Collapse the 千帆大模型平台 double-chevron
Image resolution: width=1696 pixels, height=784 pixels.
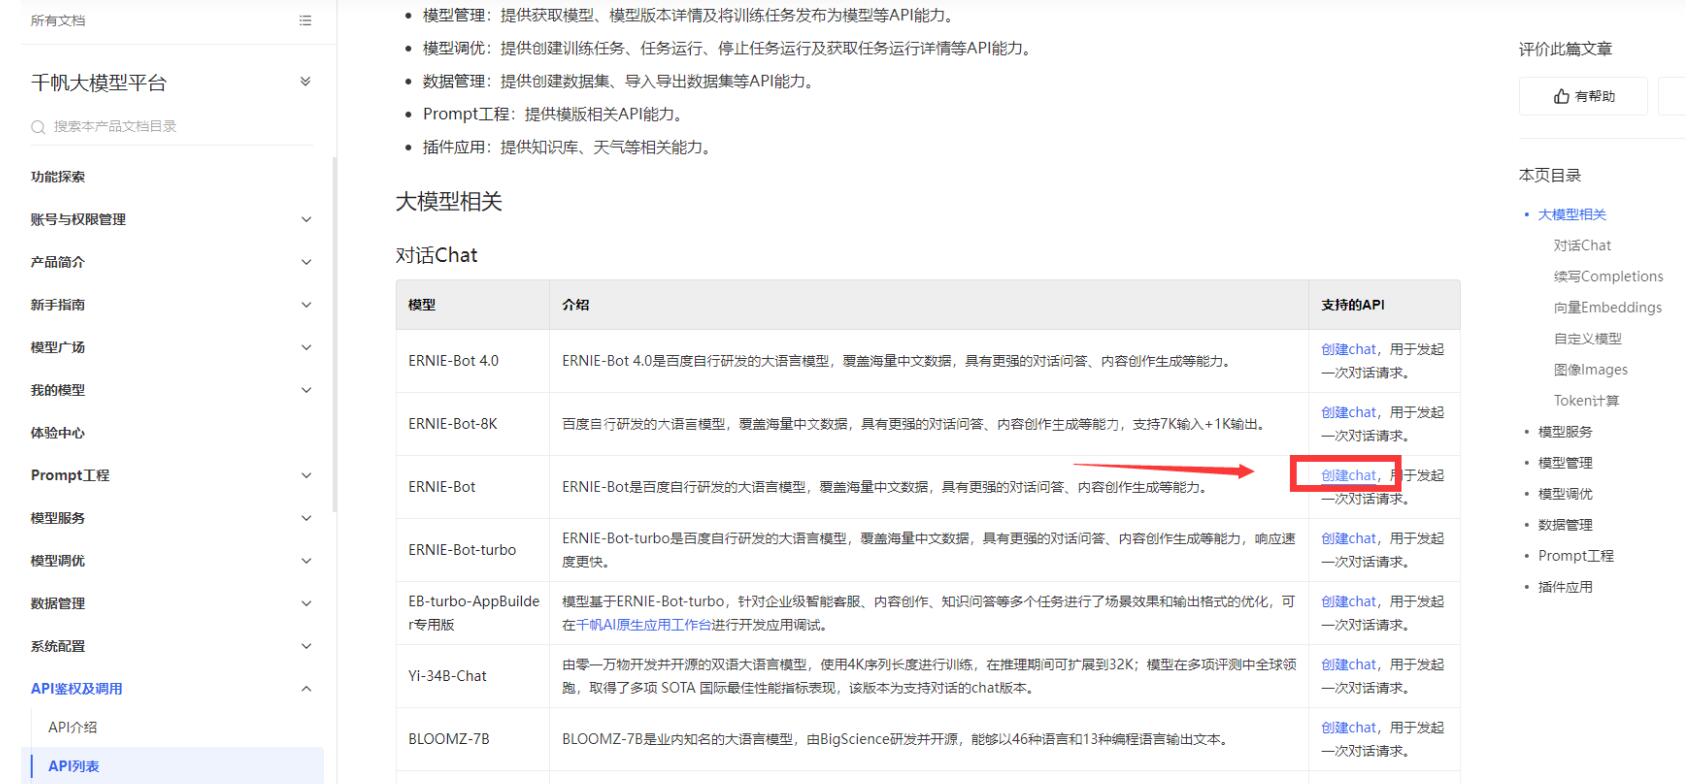(305, 82)
